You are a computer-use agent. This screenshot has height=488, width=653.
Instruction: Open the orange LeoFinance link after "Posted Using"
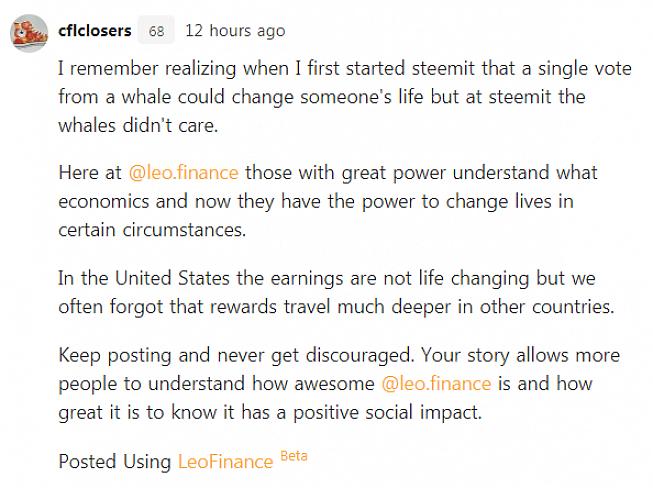pyautogui.click(x=225, y=461)
